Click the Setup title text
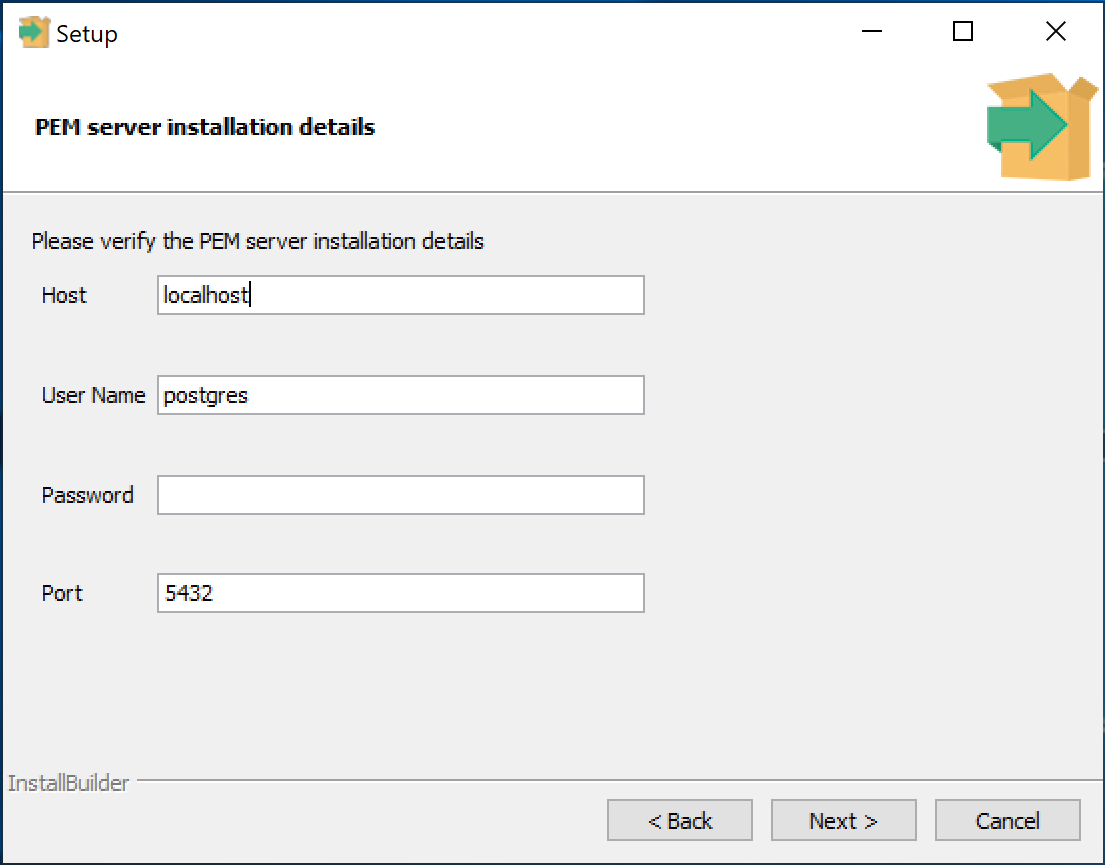The width and height of the screenshot is (1105, 865). pyautogui.click(x=87, y=34)
